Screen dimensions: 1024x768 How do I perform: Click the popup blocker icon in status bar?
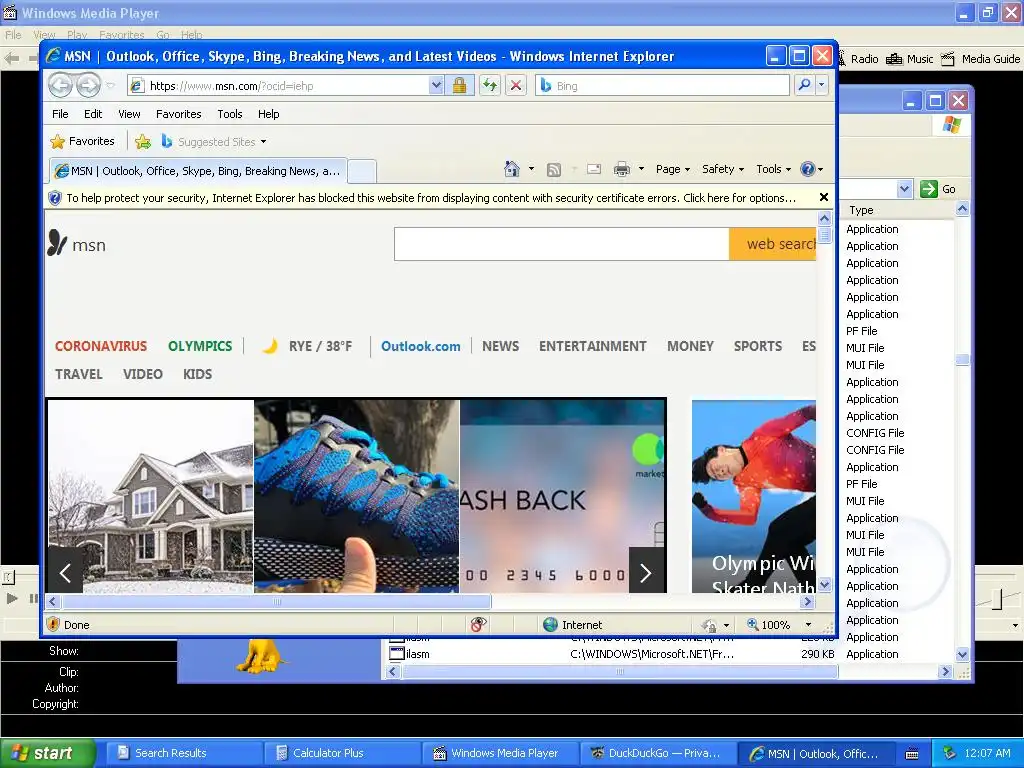point(479,624)
